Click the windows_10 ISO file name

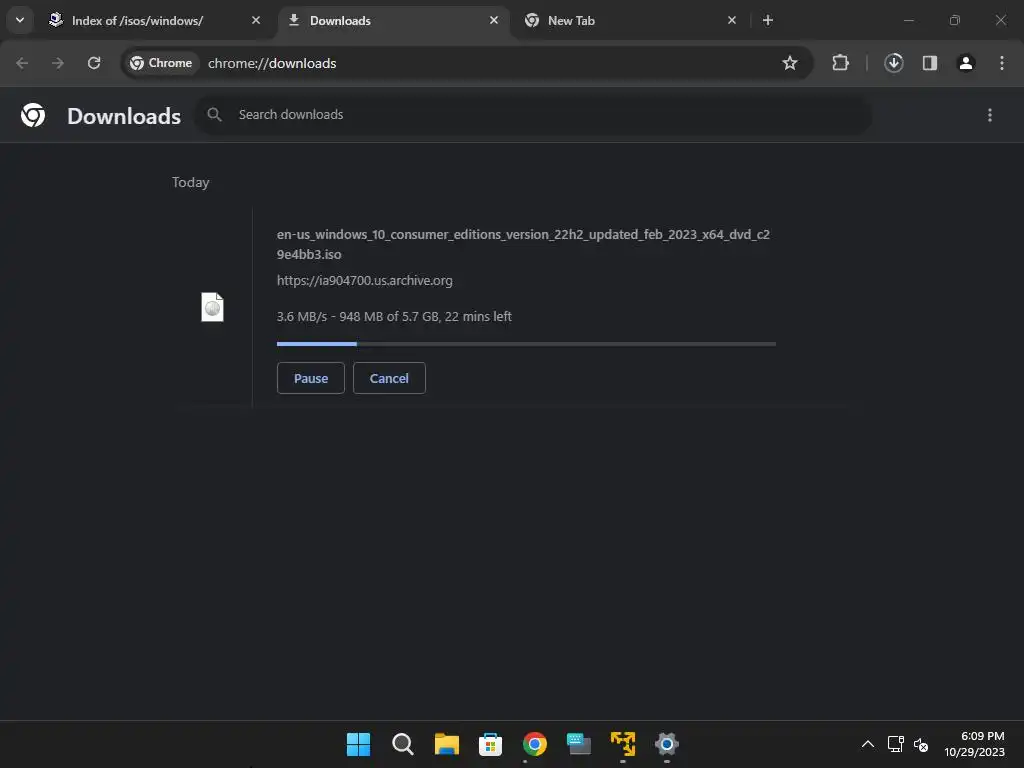click(x=523, y=244)
